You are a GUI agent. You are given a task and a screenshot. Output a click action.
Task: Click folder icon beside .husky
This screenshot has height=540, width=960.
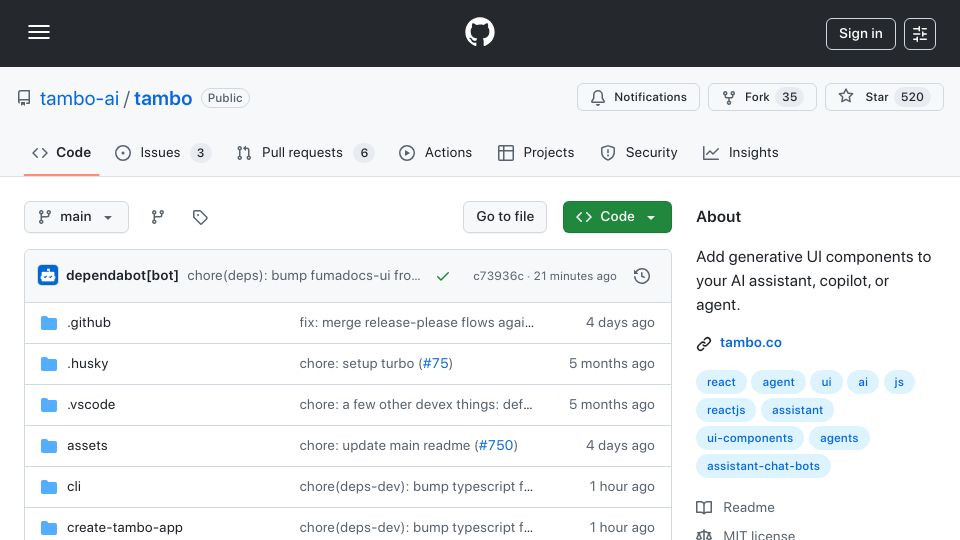(49, 364)
